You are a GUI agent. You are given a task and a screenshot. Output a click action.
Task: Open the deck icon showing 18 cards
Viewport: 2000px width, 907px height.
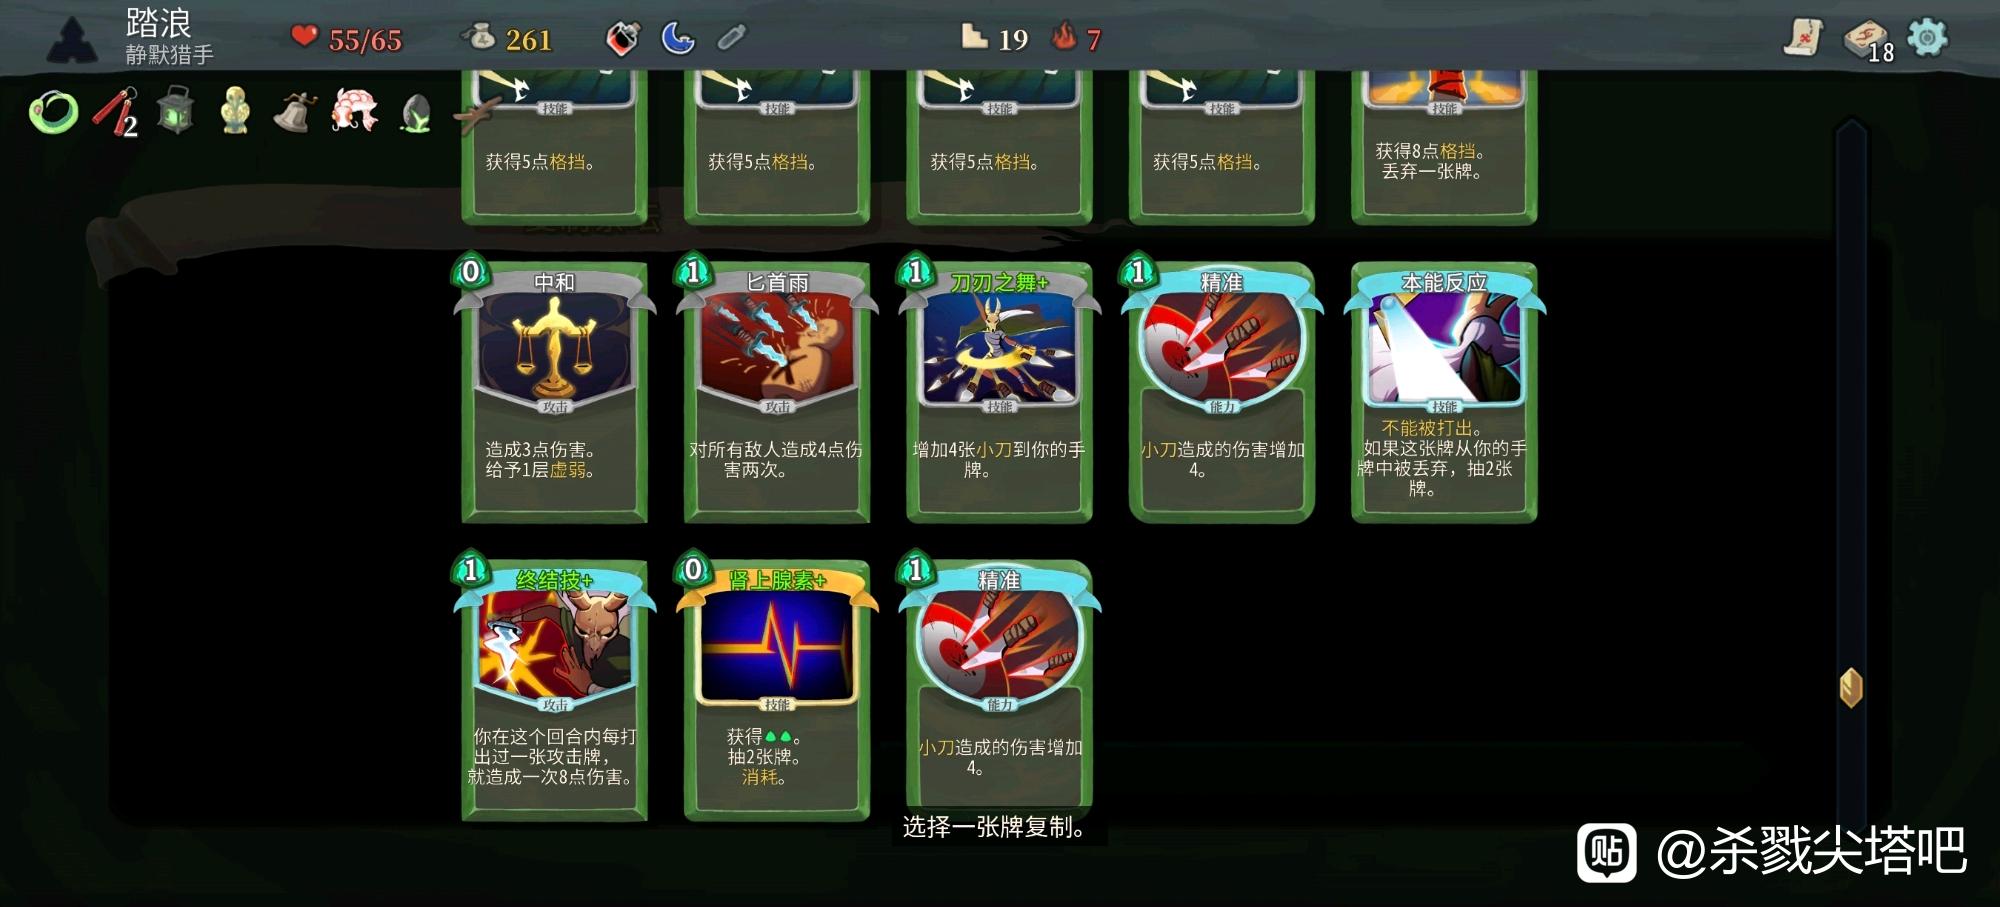(x=1867, y=40)
